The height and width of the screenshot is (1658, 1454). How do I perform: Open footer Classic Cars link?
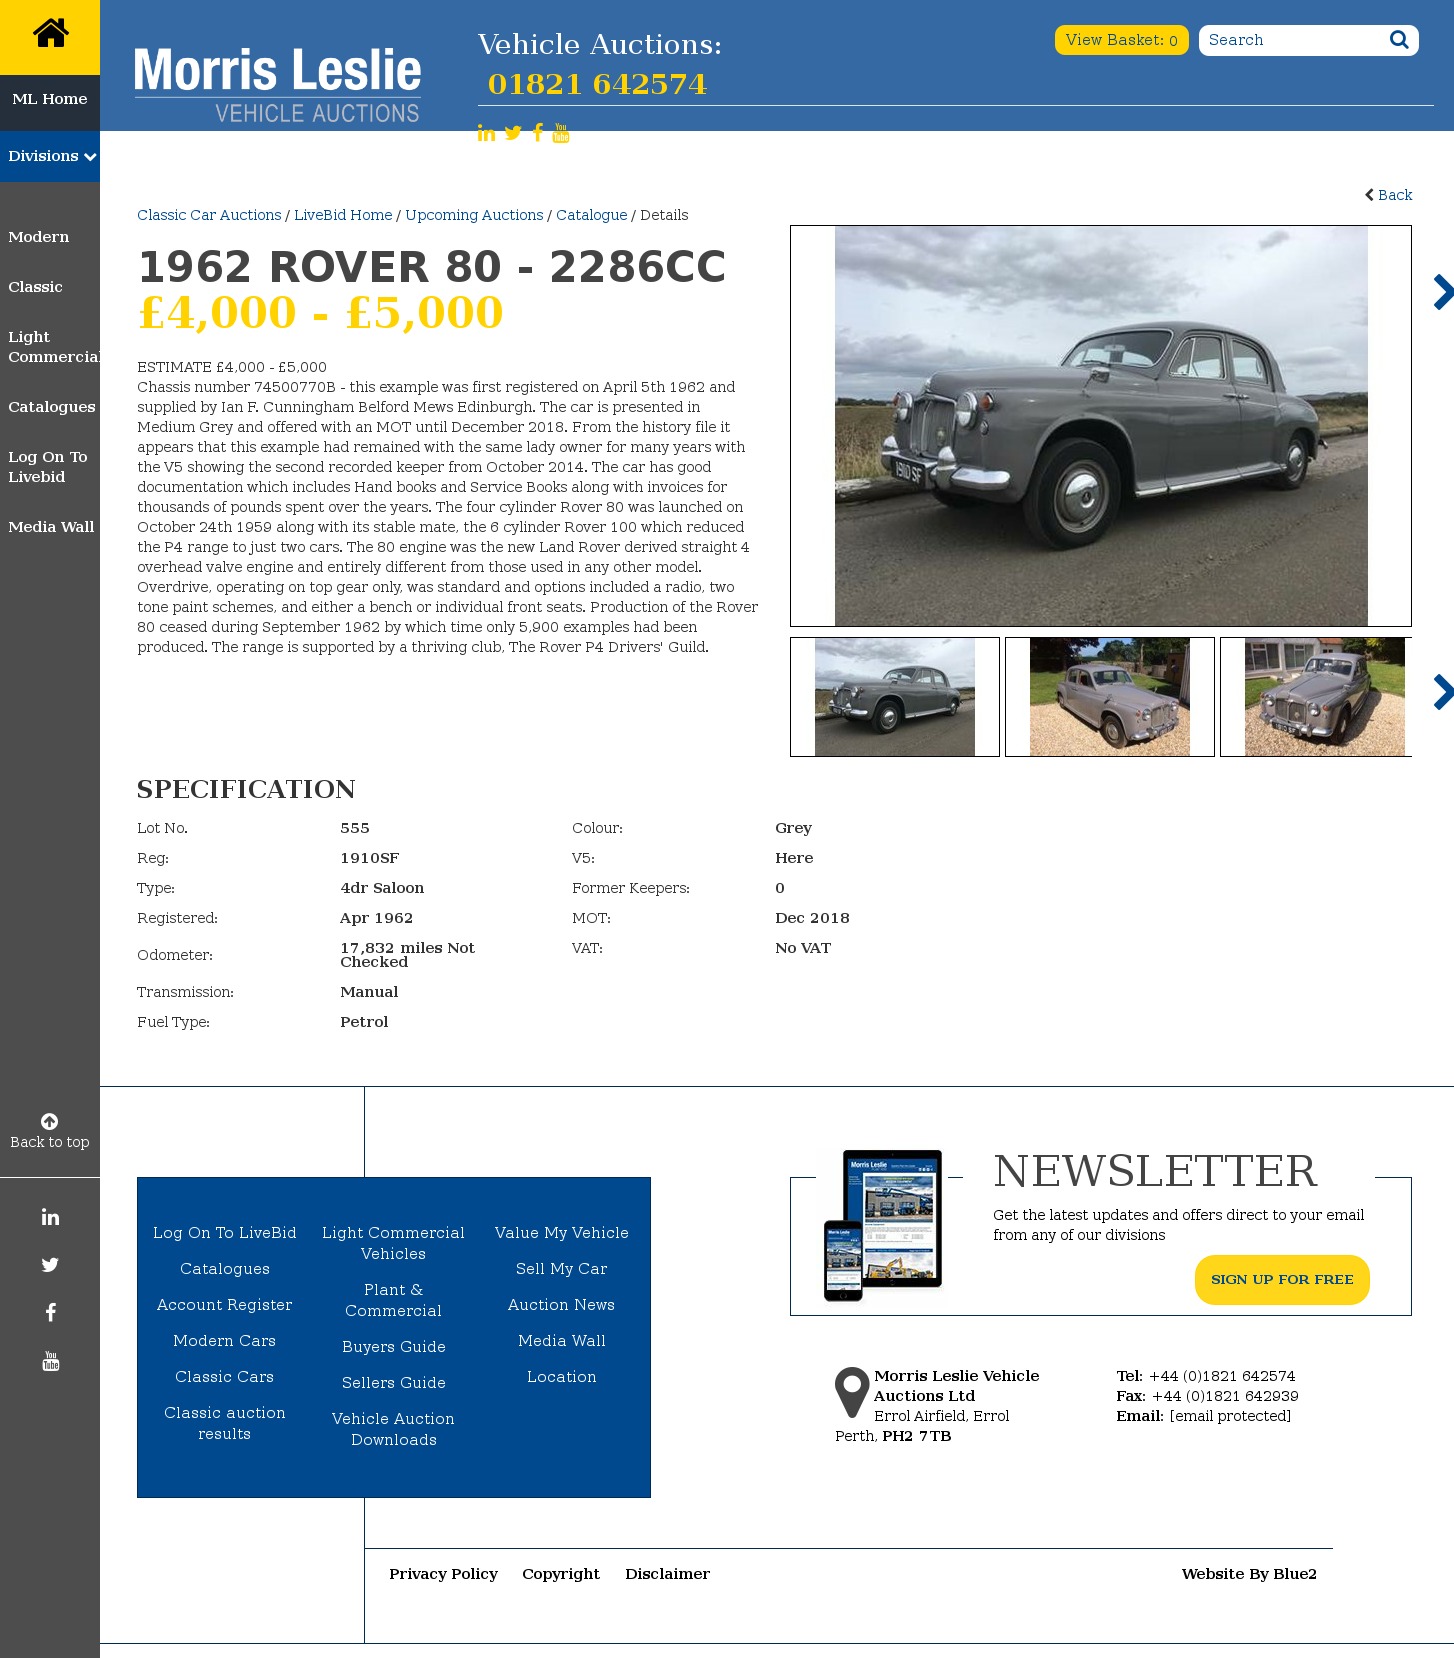point(225,1377)
